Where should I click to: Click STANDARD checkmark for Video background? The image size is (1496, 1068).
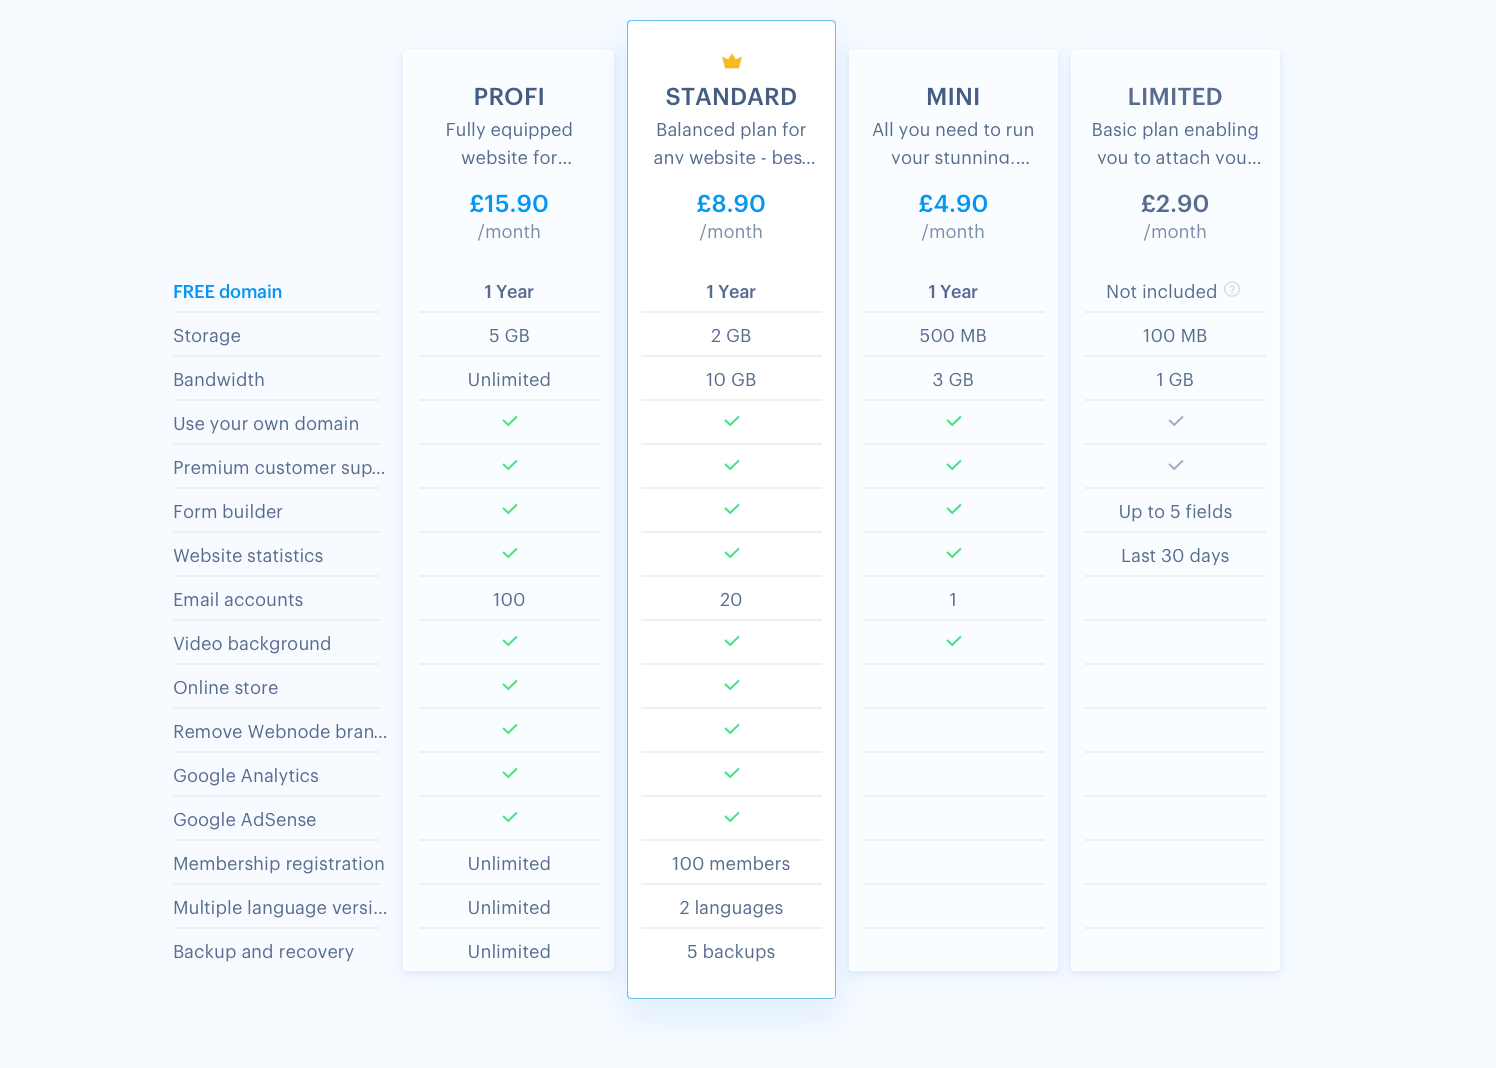click(732, 641)
